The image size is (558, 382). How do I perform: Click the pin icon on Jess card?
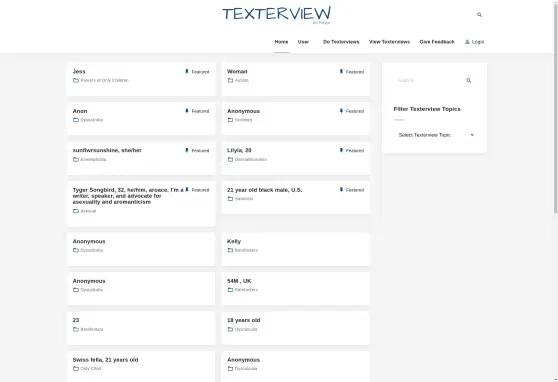187,72
